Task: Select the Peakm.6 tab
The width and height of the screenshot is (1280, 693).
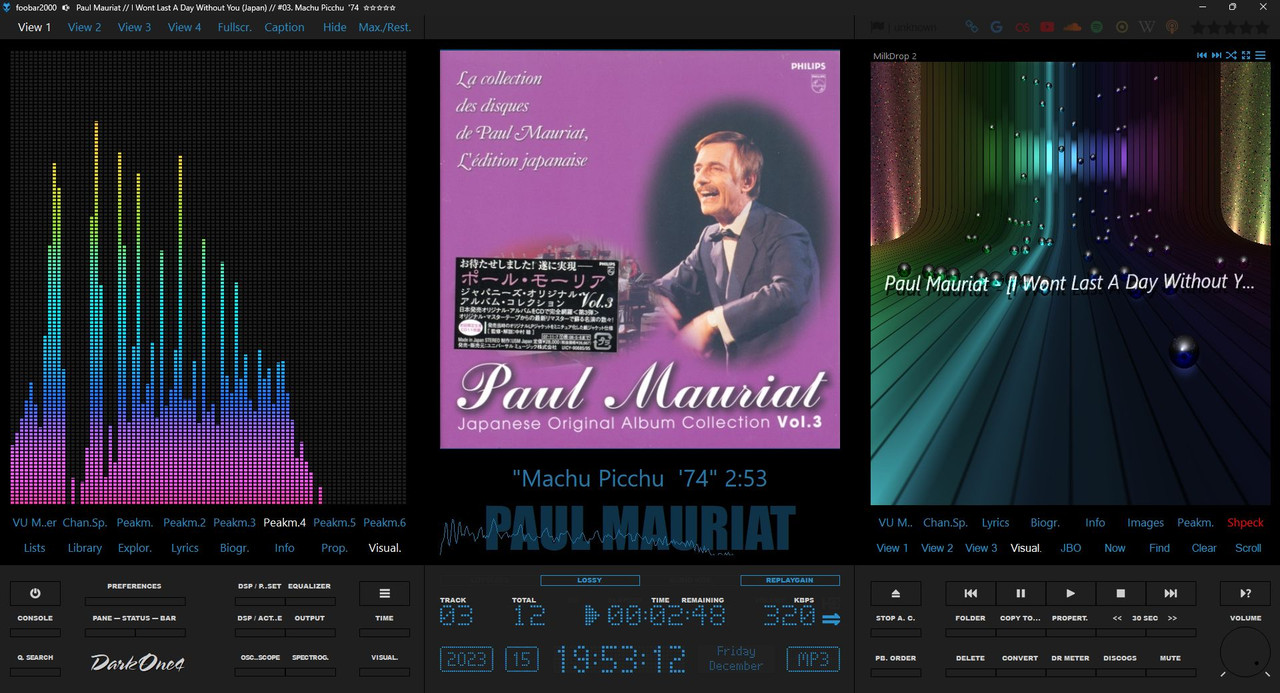Action: click(x=384, y=522)
